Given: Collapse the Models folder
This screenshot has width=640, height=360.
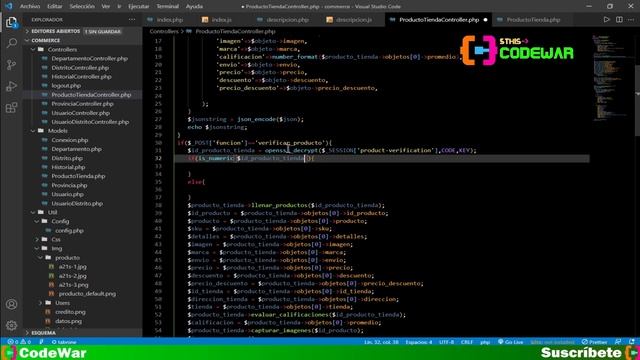Looking at the screenshot, I should coord(82,131).
